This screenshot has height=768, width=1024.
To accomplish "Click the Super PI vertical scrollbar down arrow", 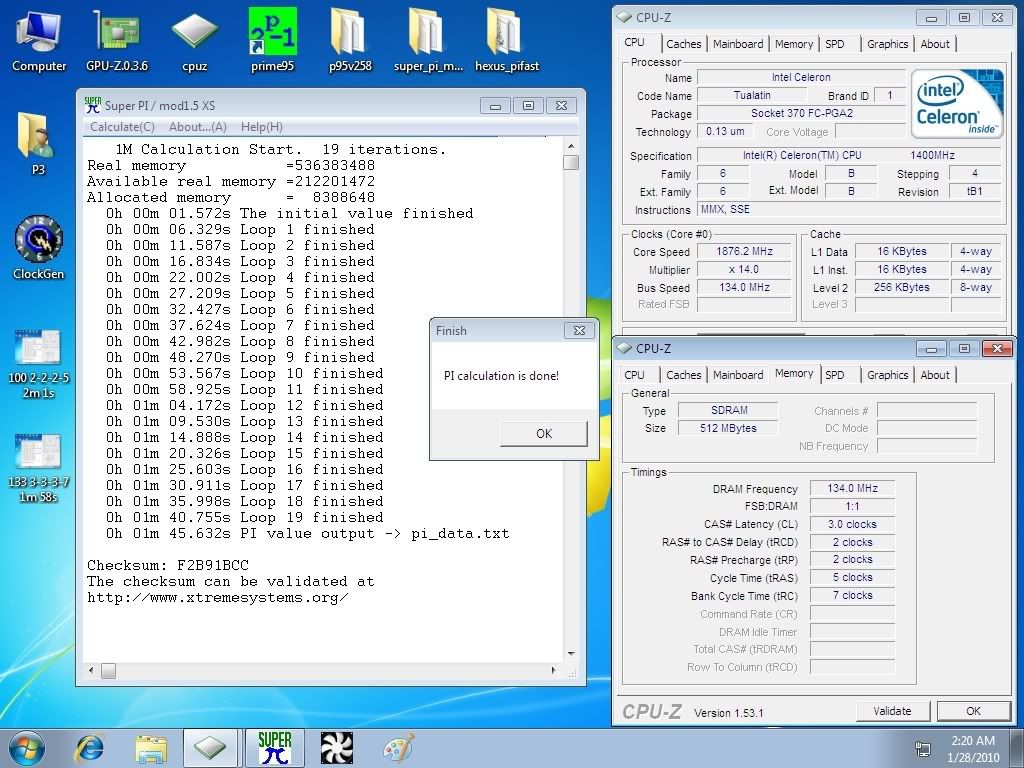I will click(571, 654).
